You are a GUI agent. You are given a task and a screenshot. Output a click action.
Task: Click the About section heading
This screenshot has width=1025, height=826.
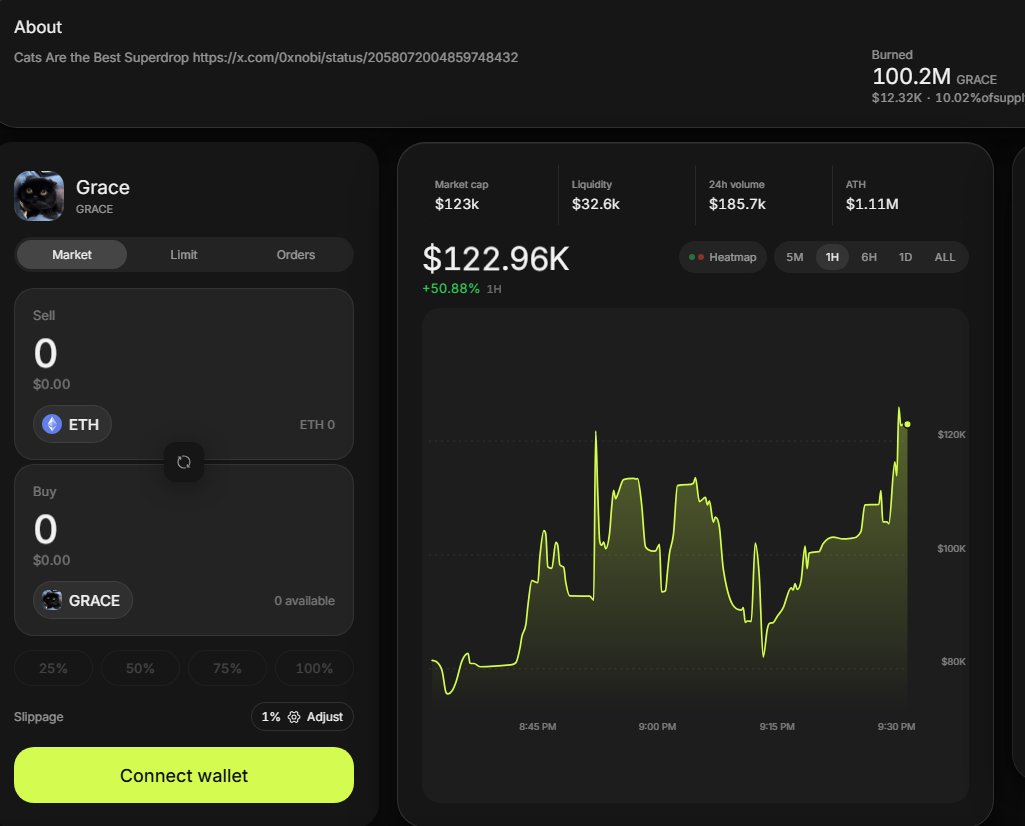tap(38, 27)
